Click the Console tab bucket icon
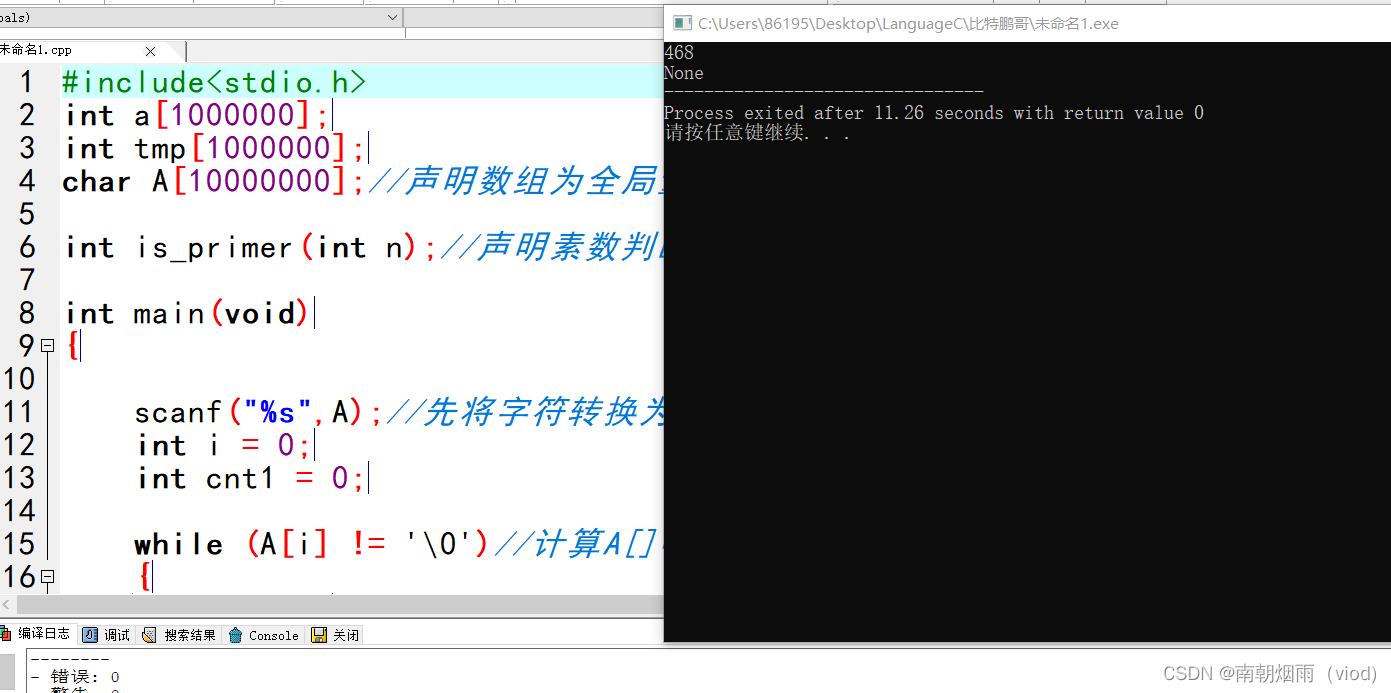 pyautogui.click(x=236, y=635)
